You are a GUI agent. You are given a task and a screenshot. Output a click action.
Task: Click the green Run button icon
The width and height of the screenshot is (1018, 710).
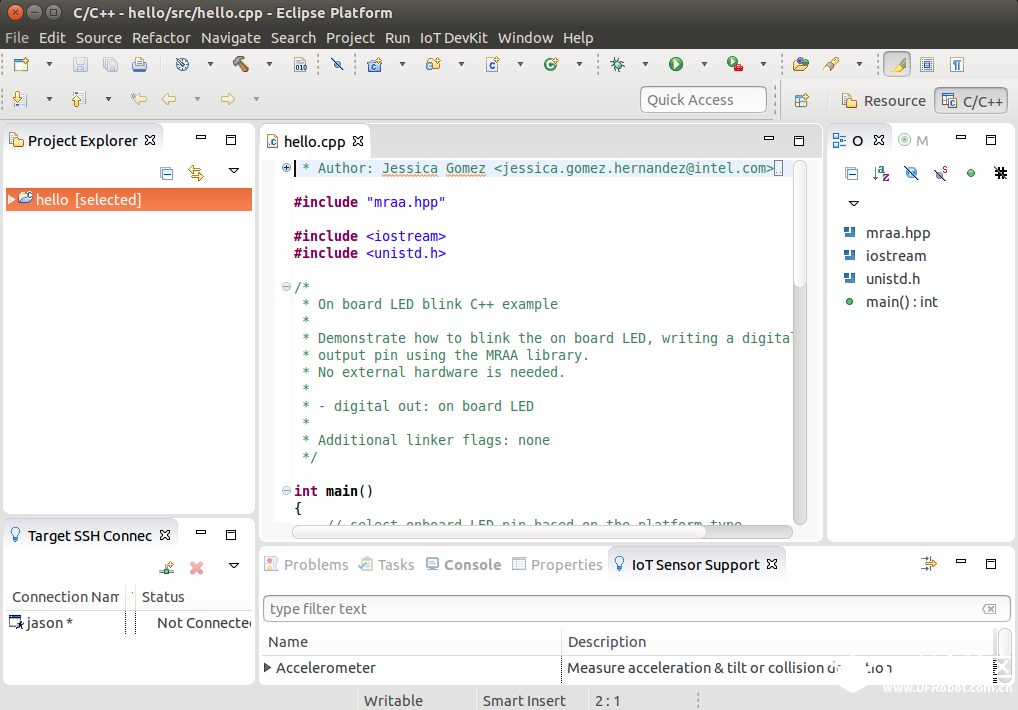click(676, 64)
